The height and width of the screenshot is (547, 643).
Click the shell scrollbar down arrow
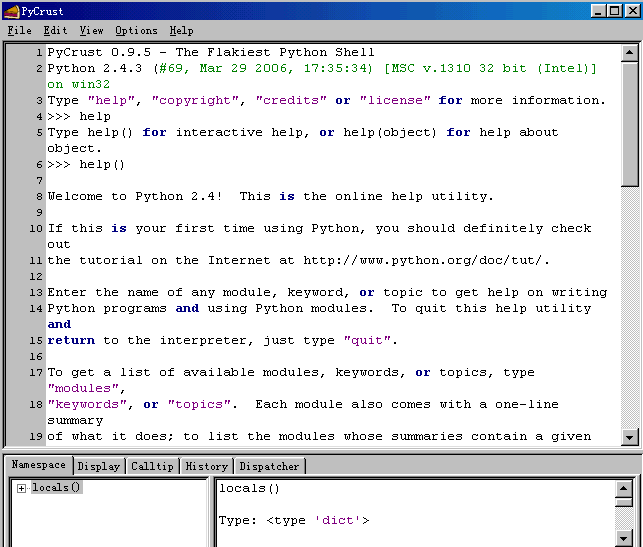coord(629,437)
